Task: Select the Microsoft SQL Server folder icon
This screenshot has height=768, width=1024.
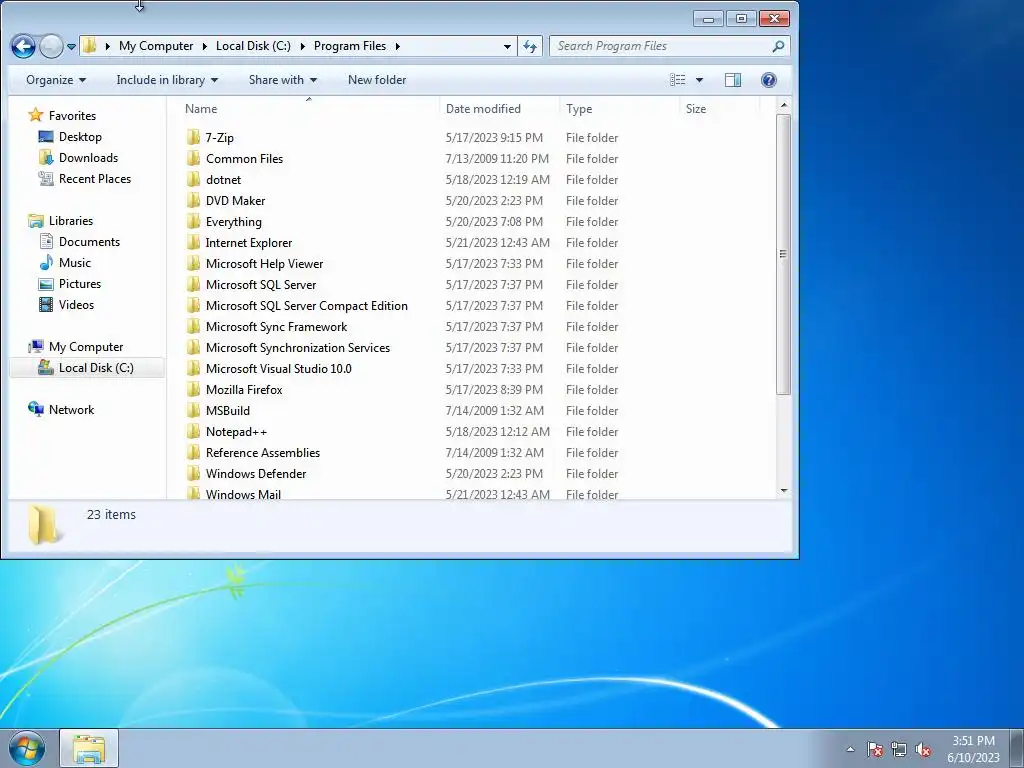Action: (x=193, y=284)
